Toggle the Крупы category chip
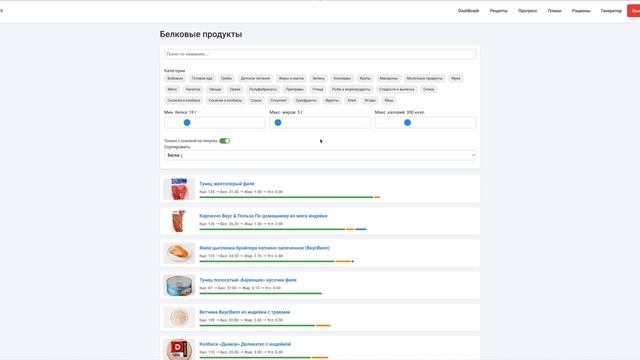Screen dimensions: 640x360 tap(365, 78)
